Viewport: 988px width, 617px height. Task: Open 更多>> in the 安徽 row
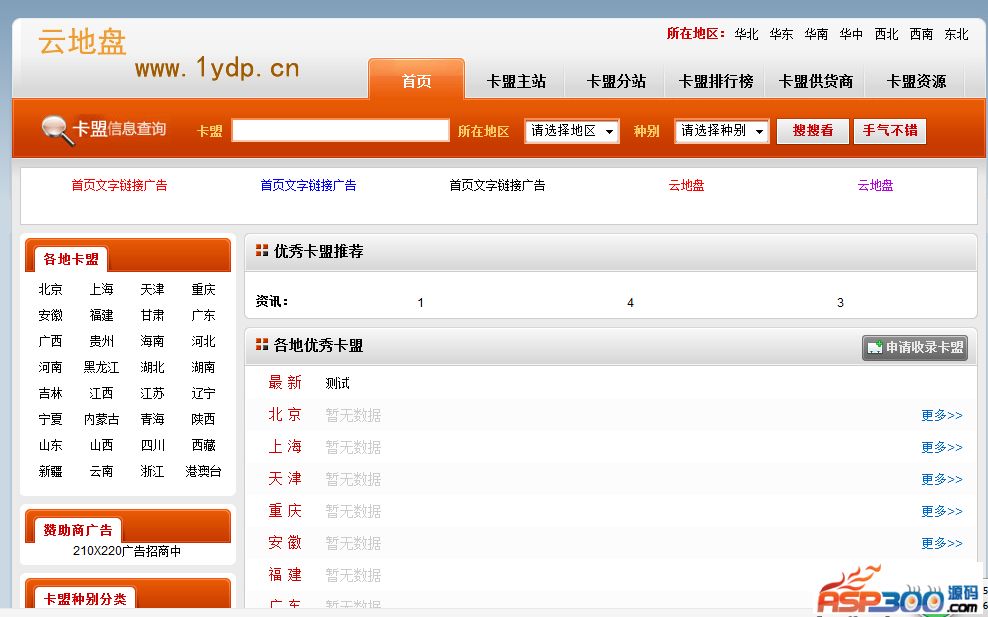942,543
